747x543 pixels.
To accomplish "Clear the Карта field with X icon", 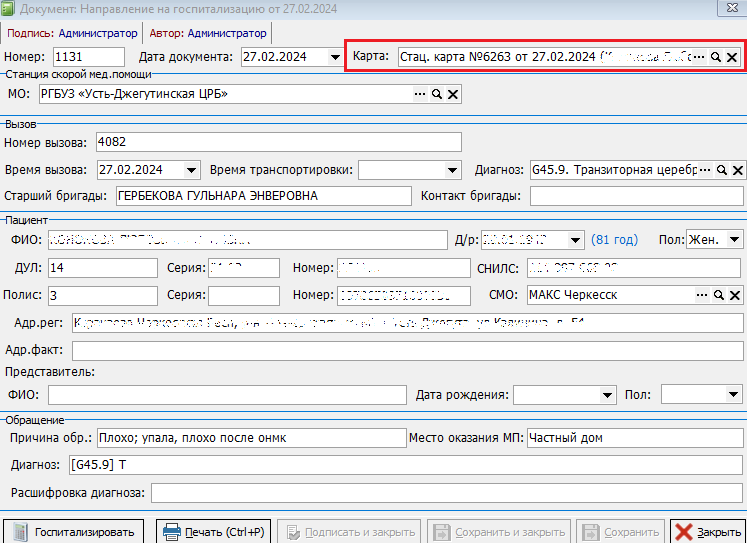I will pyautogui.click(x=732, y=57).
